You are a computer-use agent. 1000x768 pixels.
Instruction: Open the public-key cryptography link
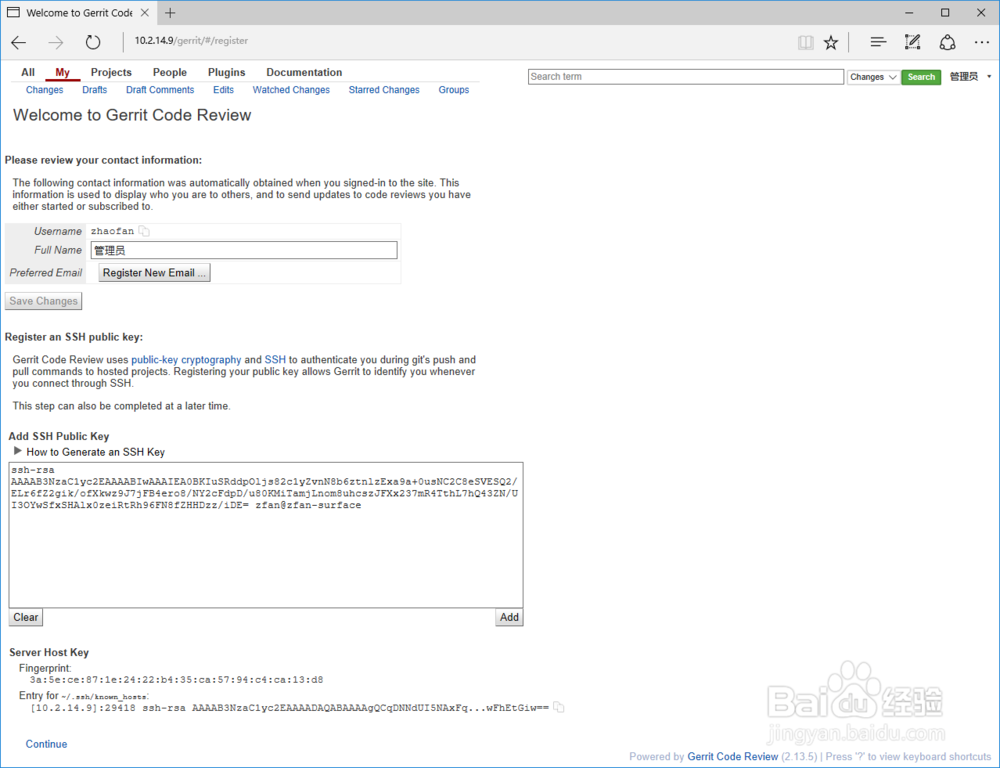(x=186, y=359)
